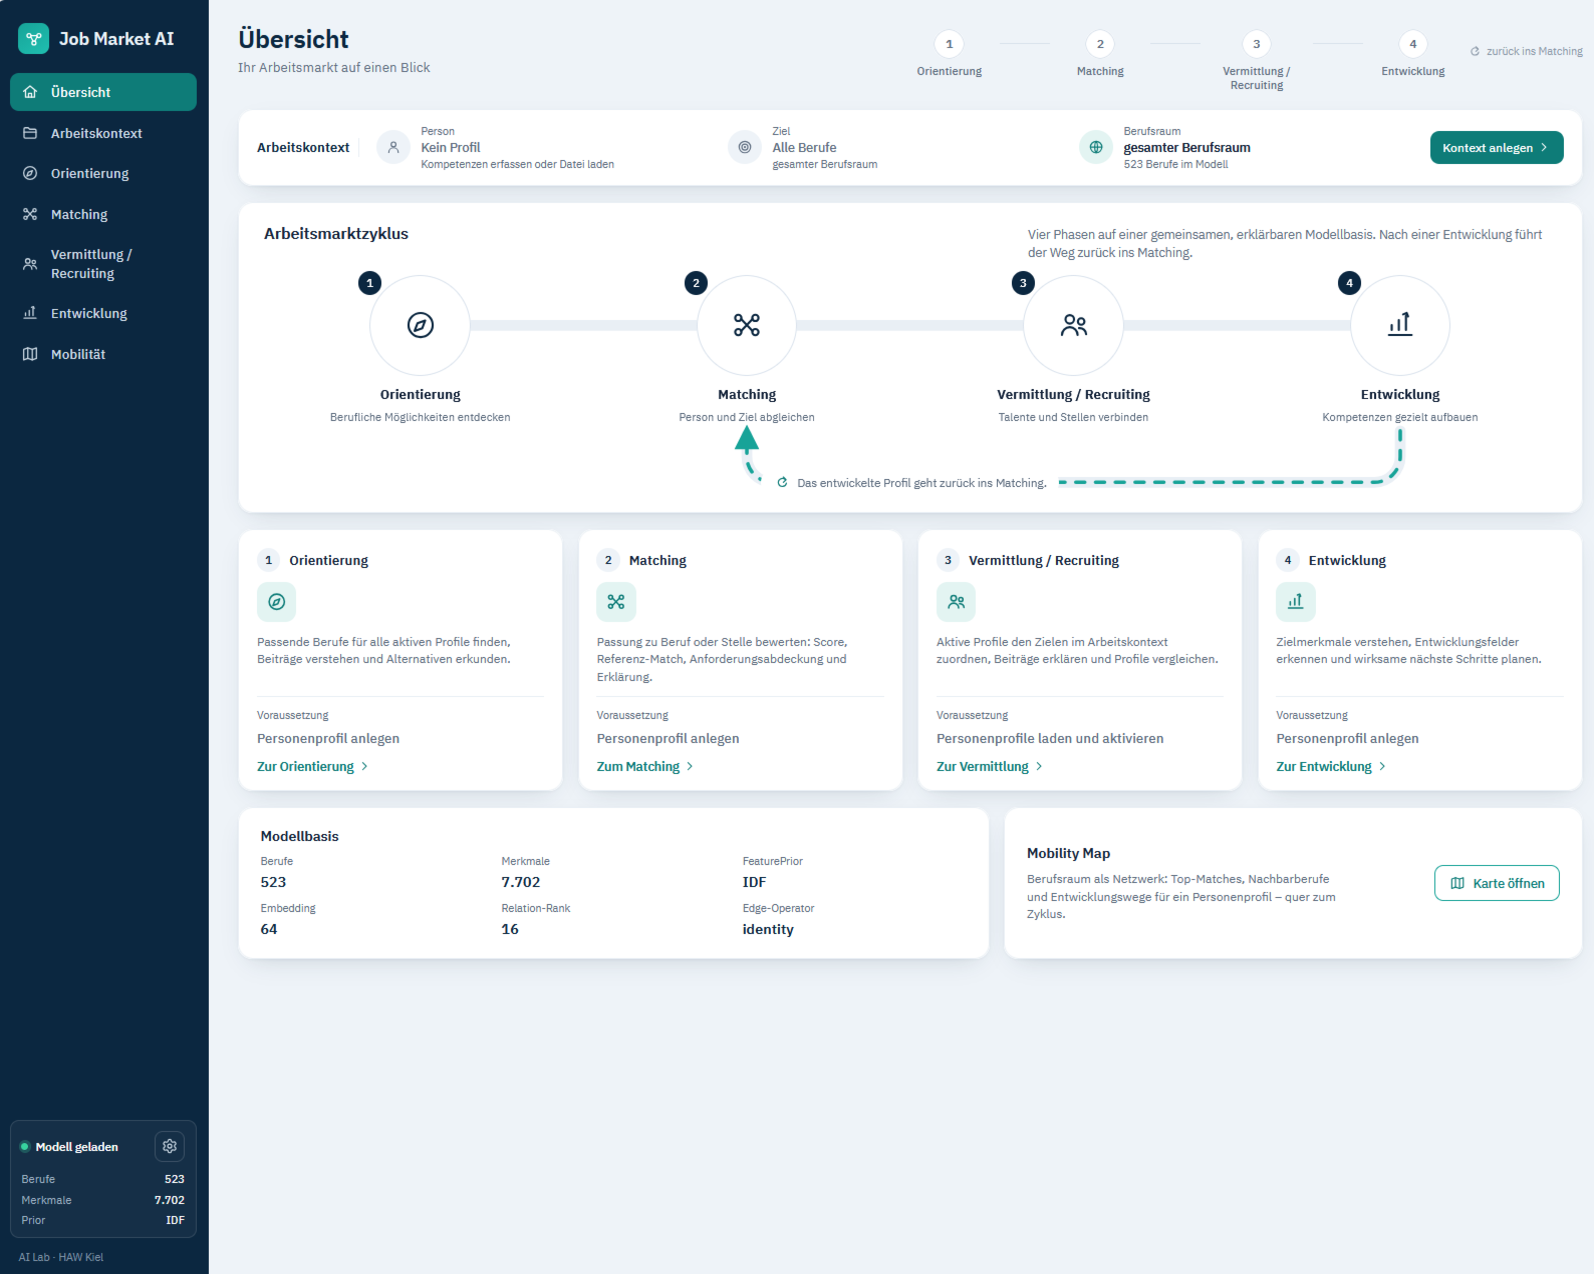Click the Orientierung compass circle in Arbeitsmarktzyklus
The width and height of the screenshot is (1594, 1274).
click(x=420, y=325)
